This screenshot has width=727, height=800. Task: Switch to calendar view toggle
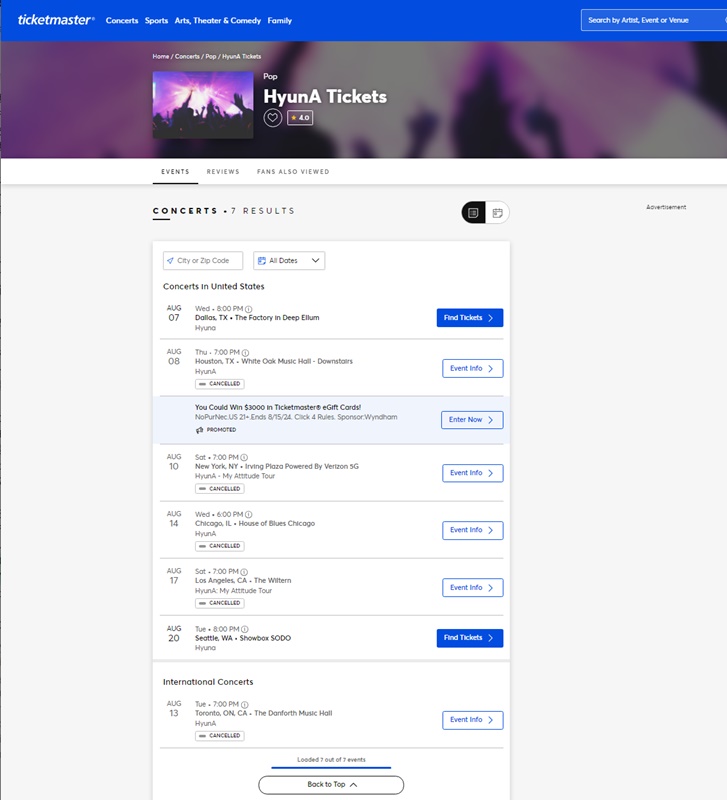point(497,212)
